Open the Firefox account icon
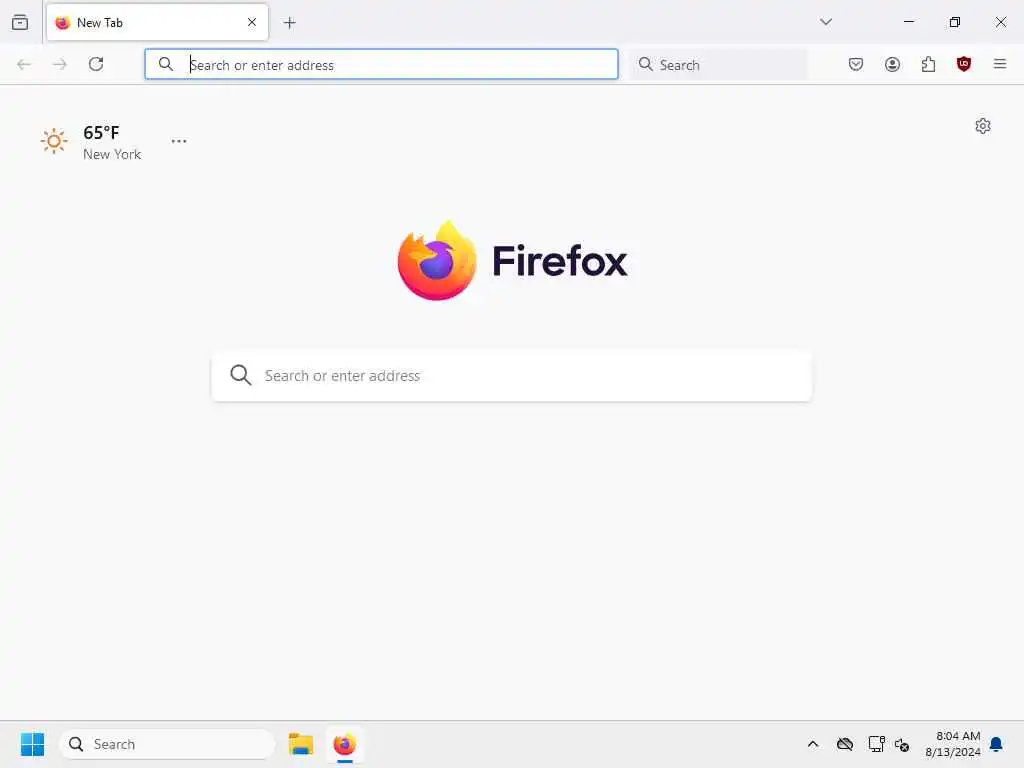The width and height of the screenshot is (1024, 768). (x=892, y=64)
